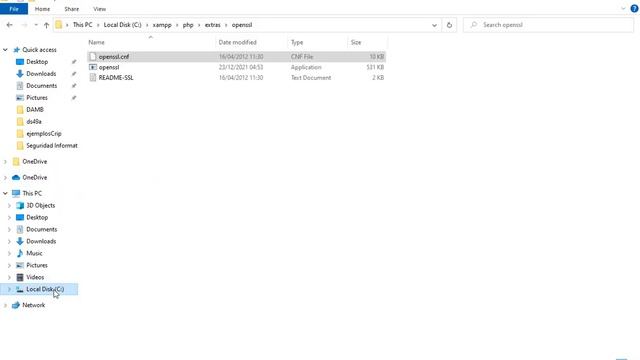Click the README-SSL document icon
640x360 pixels.
pos(93,78)
